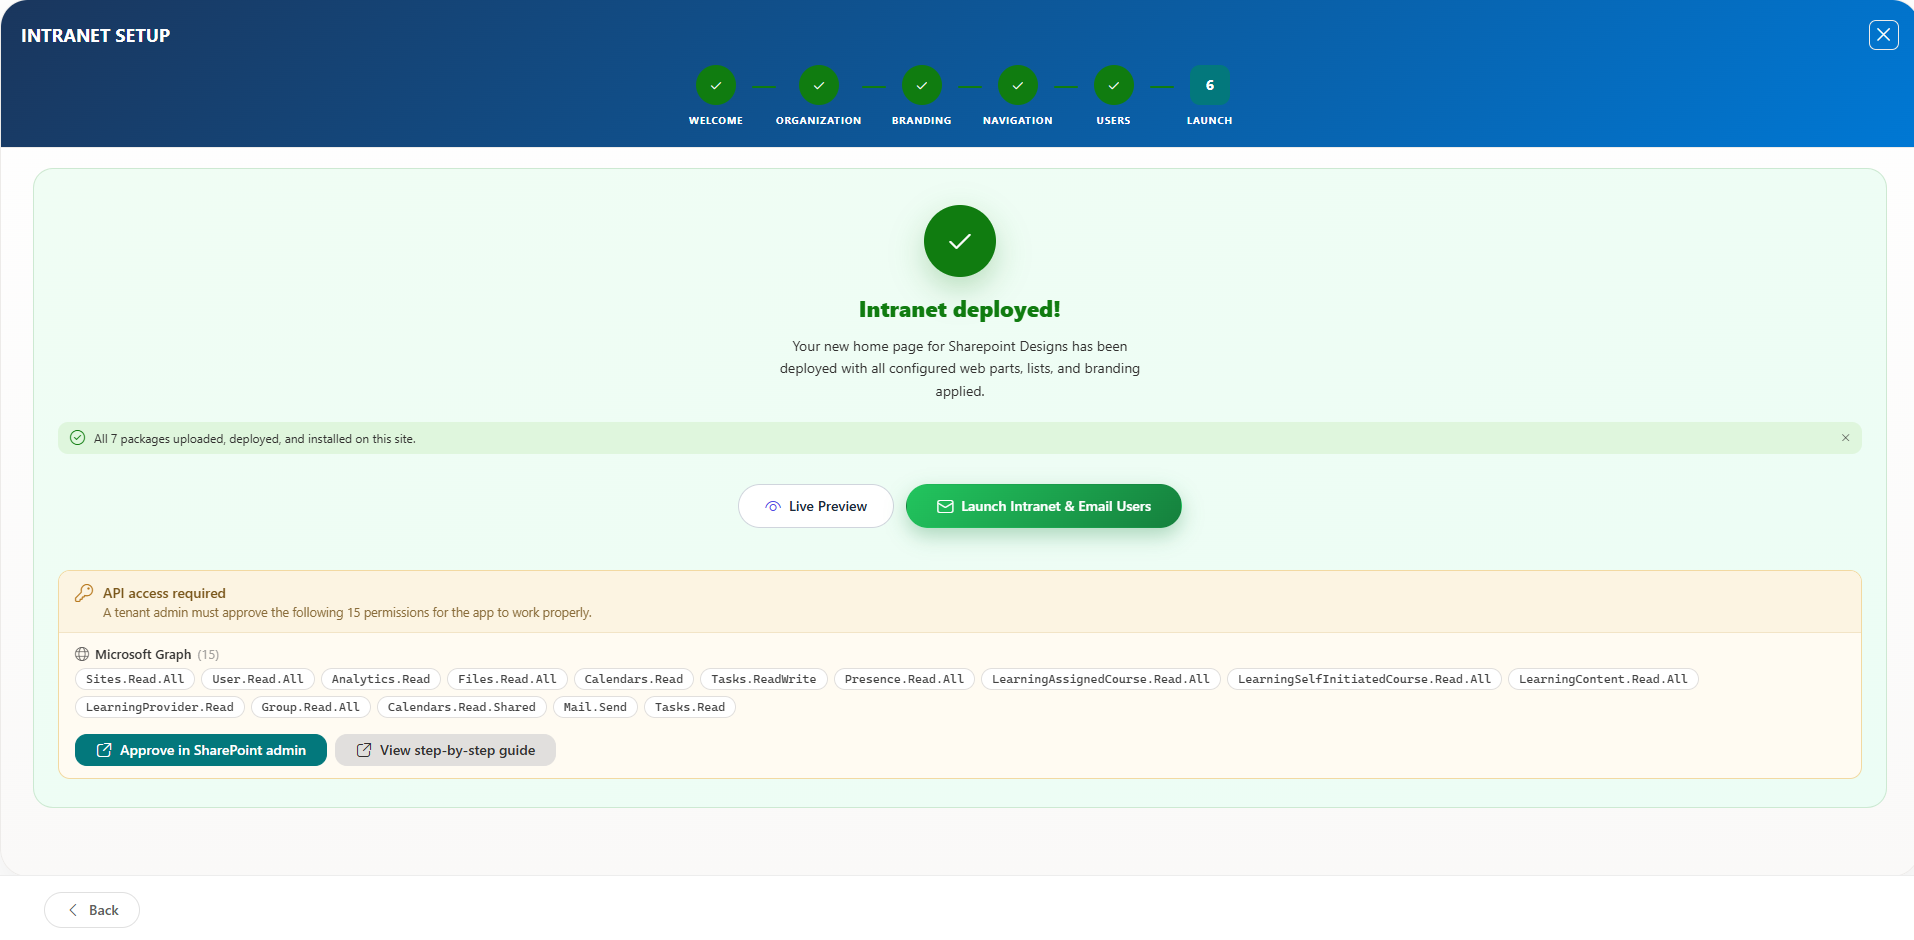Select the User.Read.All permission chip
This screenshot has width=1914, height=940.
coord(258,679)
